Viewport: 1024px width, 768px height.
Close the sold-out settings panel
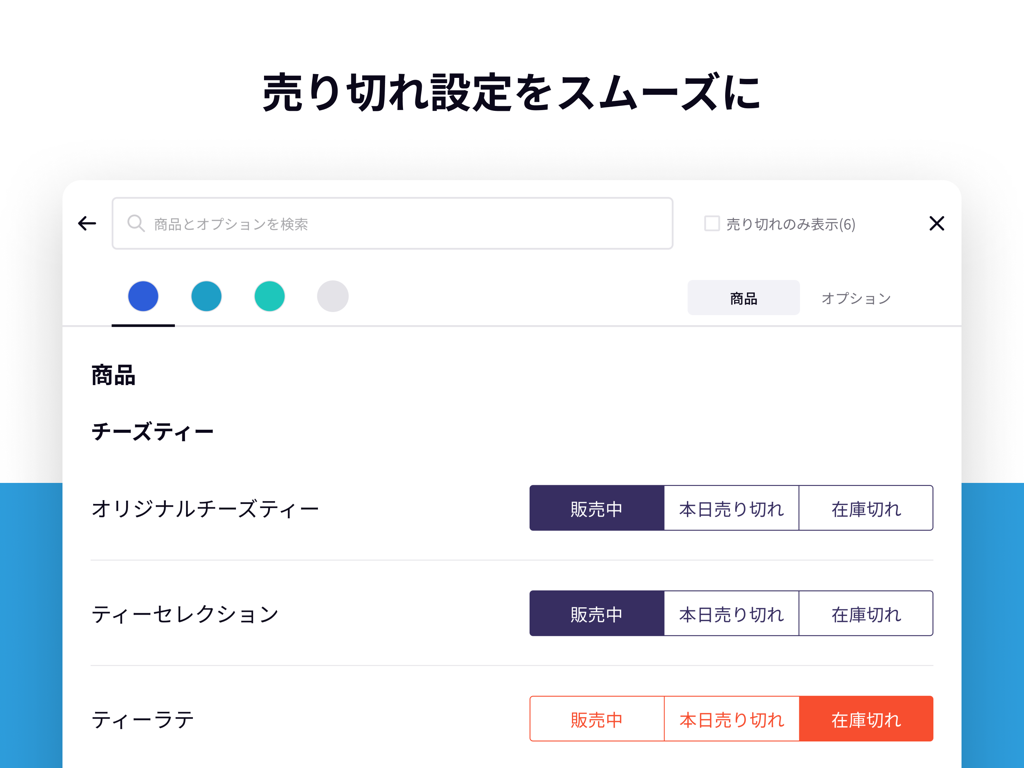pos(936,224)
